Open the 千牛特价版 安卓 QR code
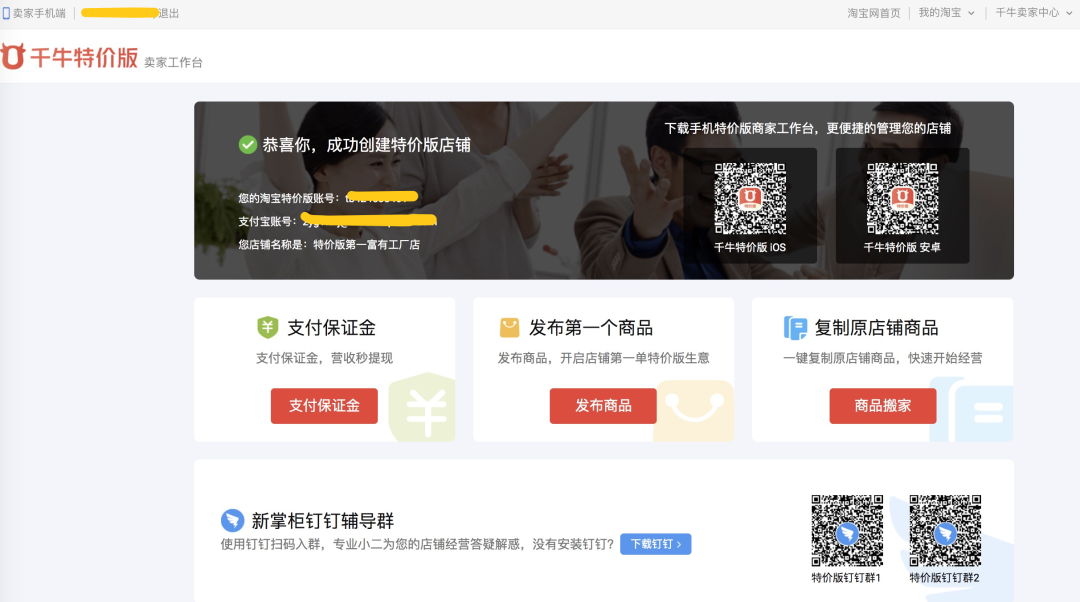Viewport: 1080px width, 602px height. pos(902,198)
